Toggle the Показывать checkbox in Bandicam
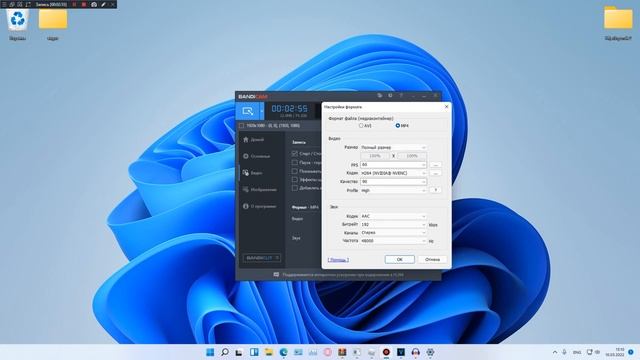The height and width of the screenshot is (360, 640). [295, 171]
